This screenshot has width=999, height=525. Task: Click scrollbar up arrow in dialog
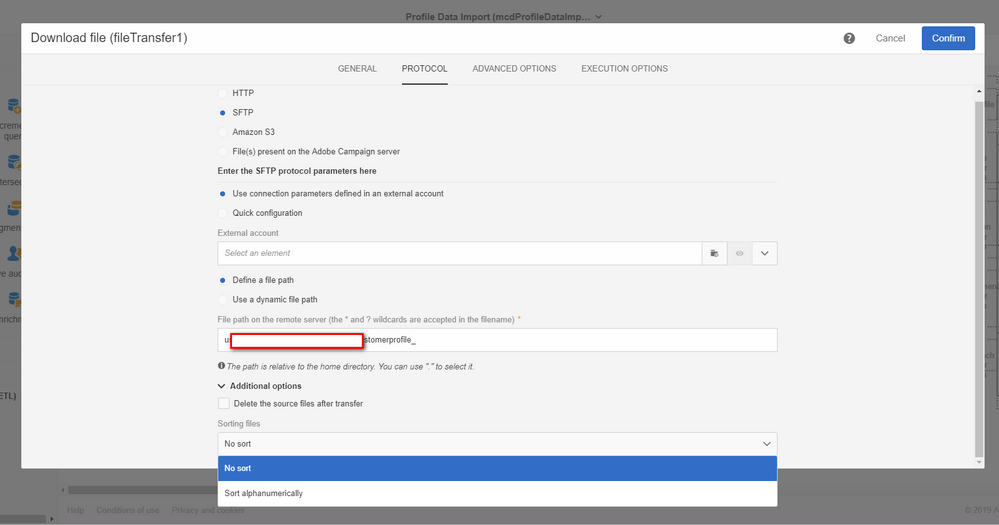pos(979,92)
